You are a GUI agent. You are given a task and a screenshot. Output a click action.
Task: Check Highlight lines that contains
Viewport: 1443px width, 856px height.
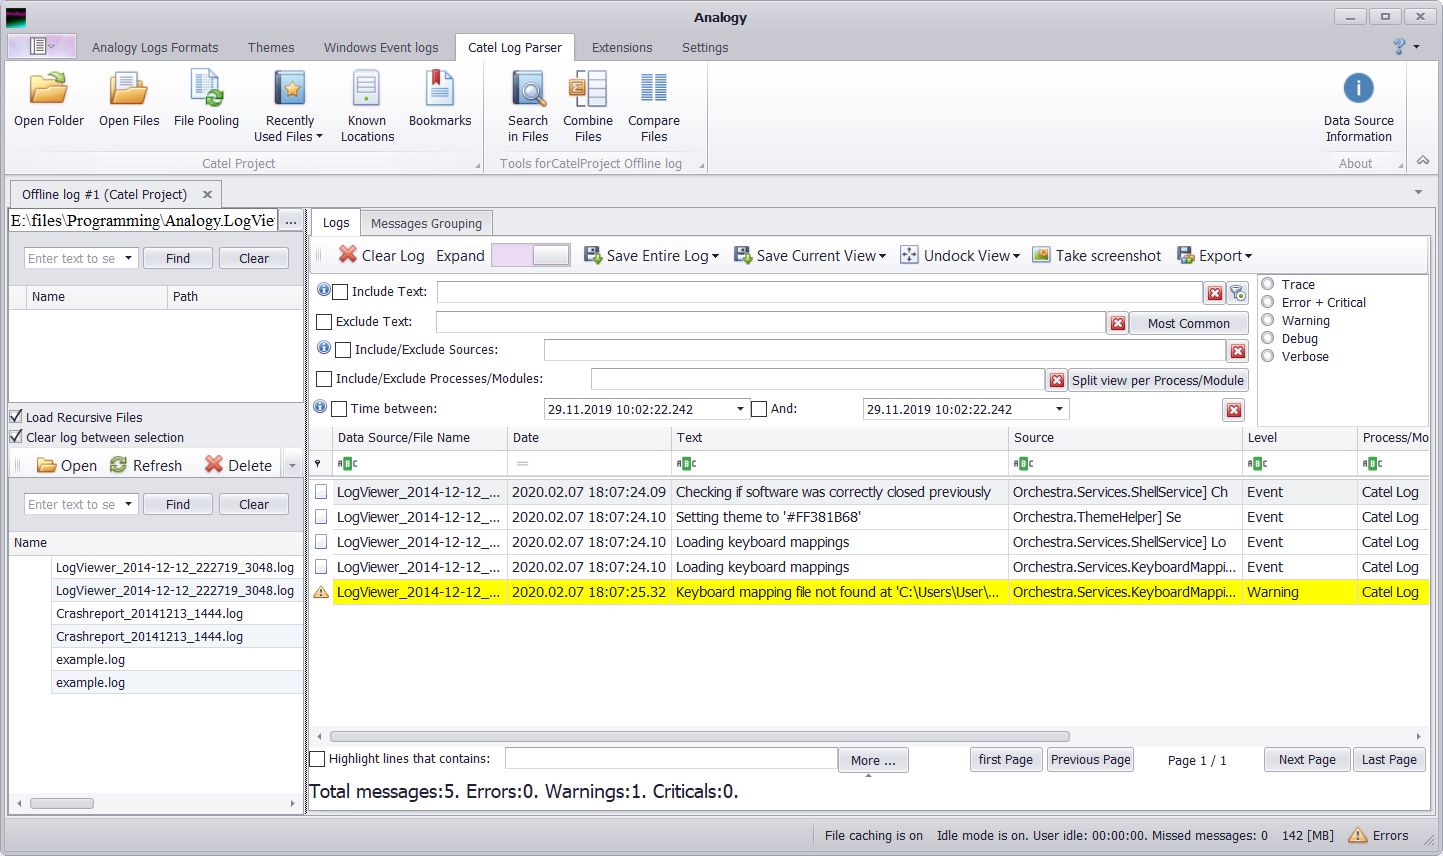point(318,759)
